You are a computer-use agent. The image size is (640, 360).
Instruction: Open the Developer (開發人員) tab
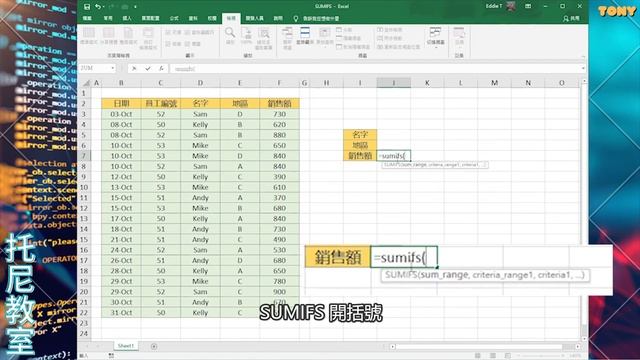(x=254, y=18)
